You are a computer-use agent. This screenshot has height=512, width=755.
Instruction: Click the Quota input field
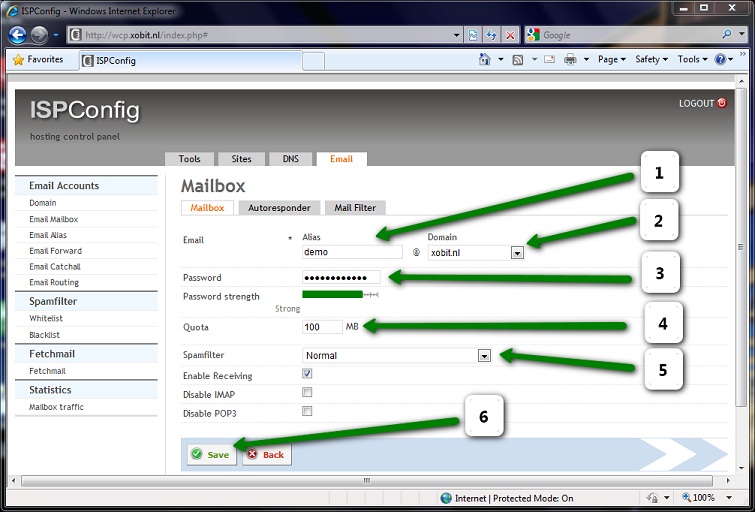(322, 327)
